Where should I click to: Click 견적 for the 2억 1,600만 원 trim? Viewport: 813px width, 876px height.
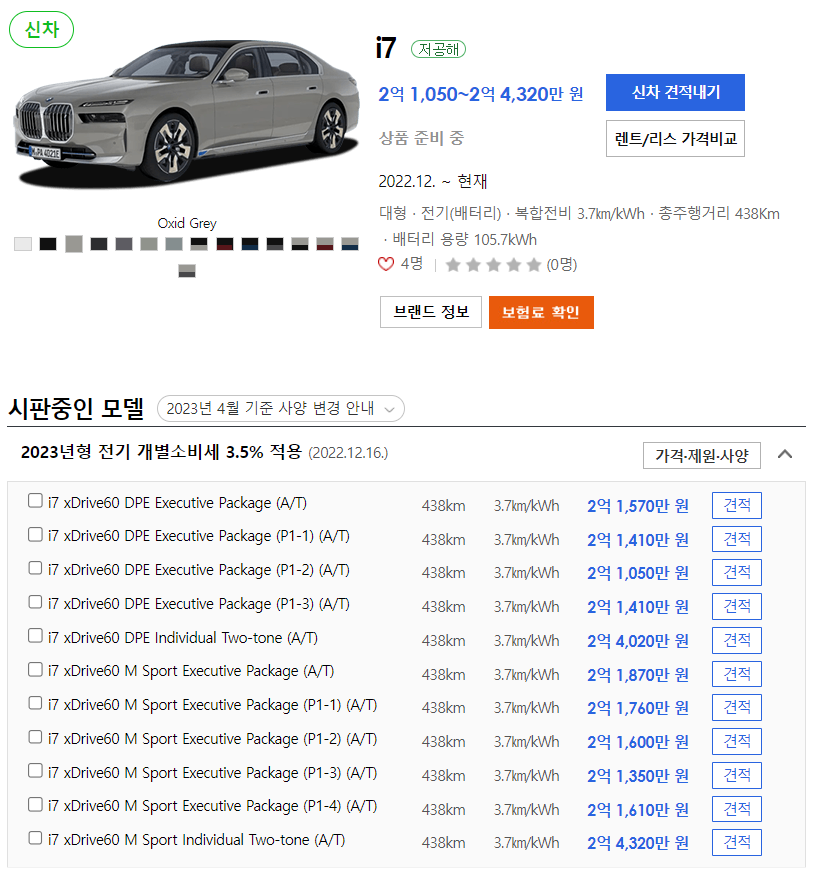pyautogui.click(x=736, y=741)
